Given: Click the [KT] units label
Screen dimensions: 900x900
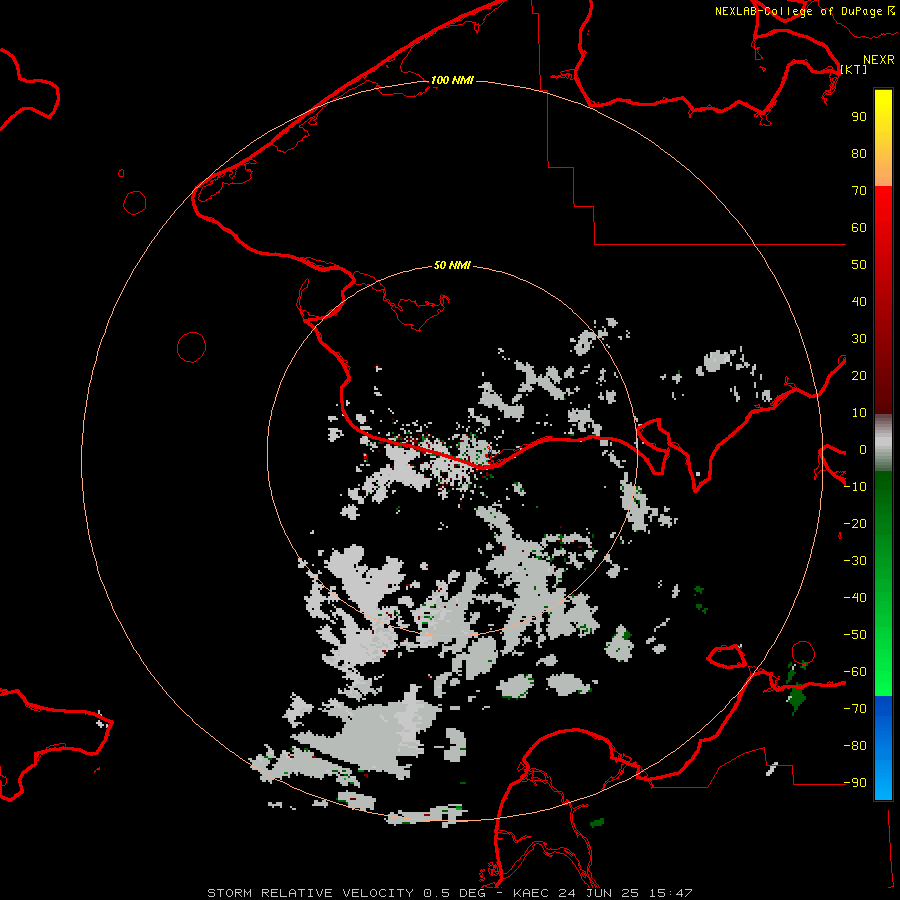Looking at the screenshot, I should [x=854, y=69].
